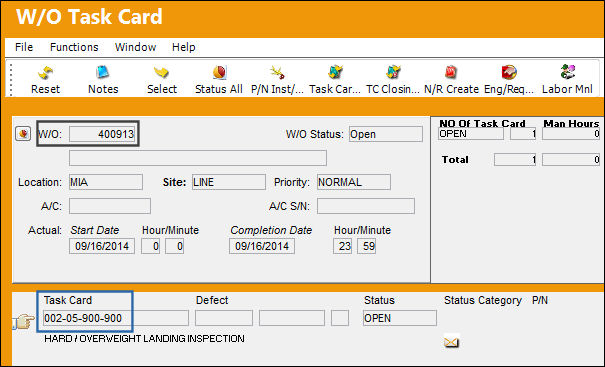Click the small button beside W/O field
605x367 pixels.
point(23,134)
